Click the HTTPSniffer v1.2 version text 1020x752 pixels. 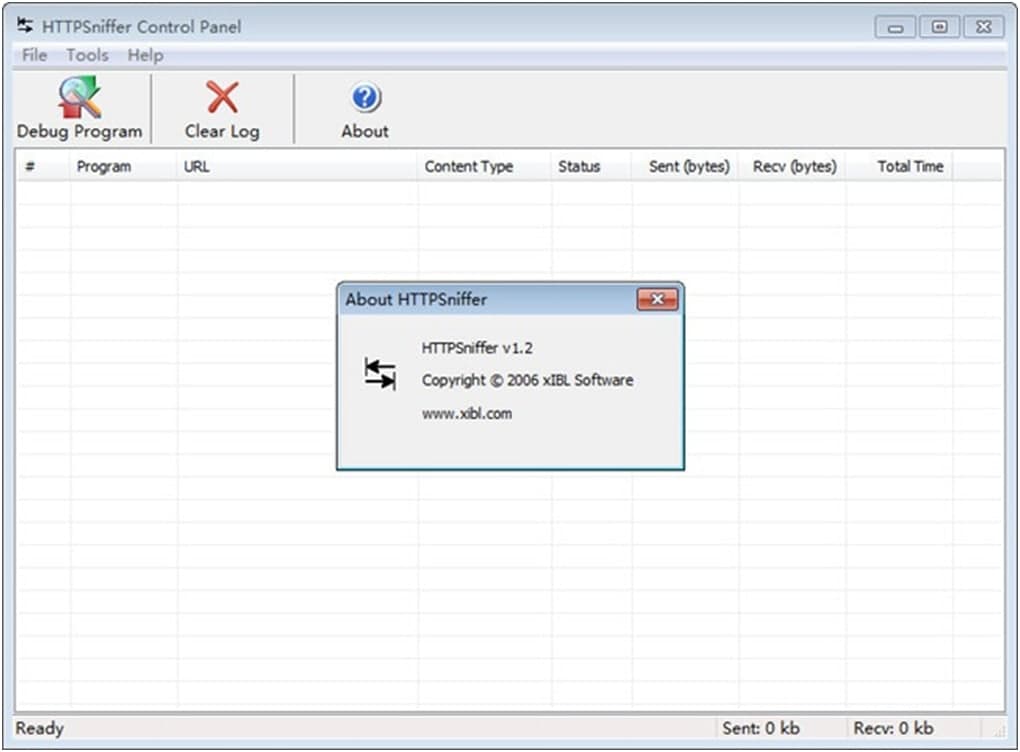pos(477,348)
